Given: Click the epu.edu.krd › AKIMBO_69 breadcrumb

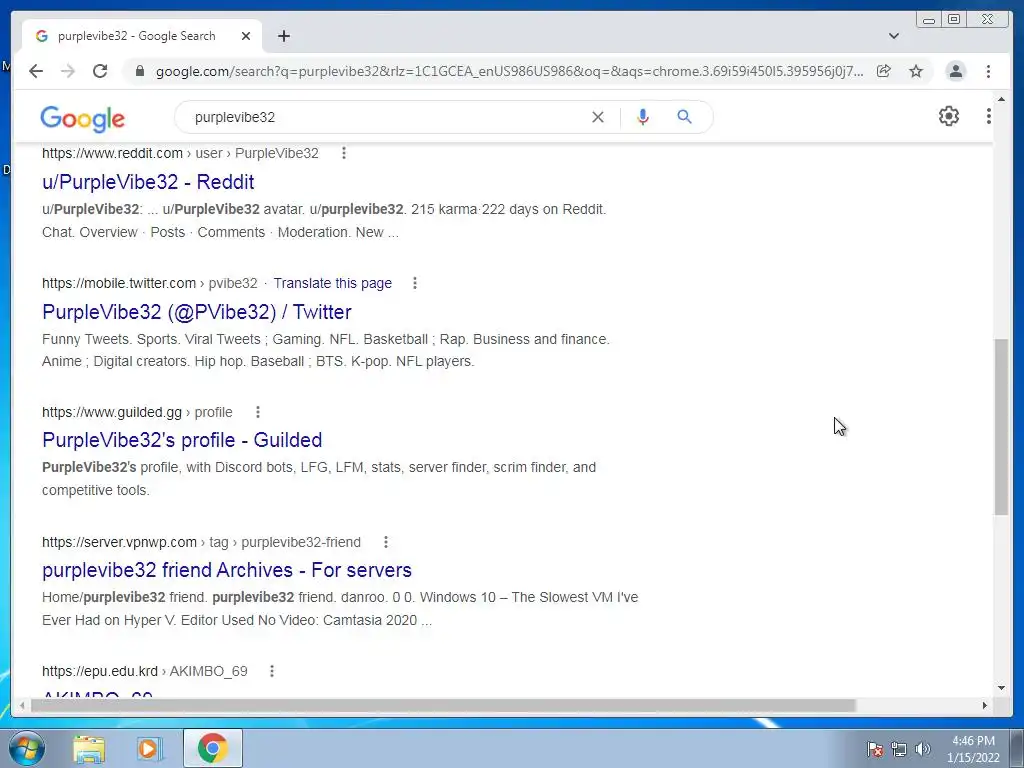Looking at the screenshot, I should click(145, 671).
